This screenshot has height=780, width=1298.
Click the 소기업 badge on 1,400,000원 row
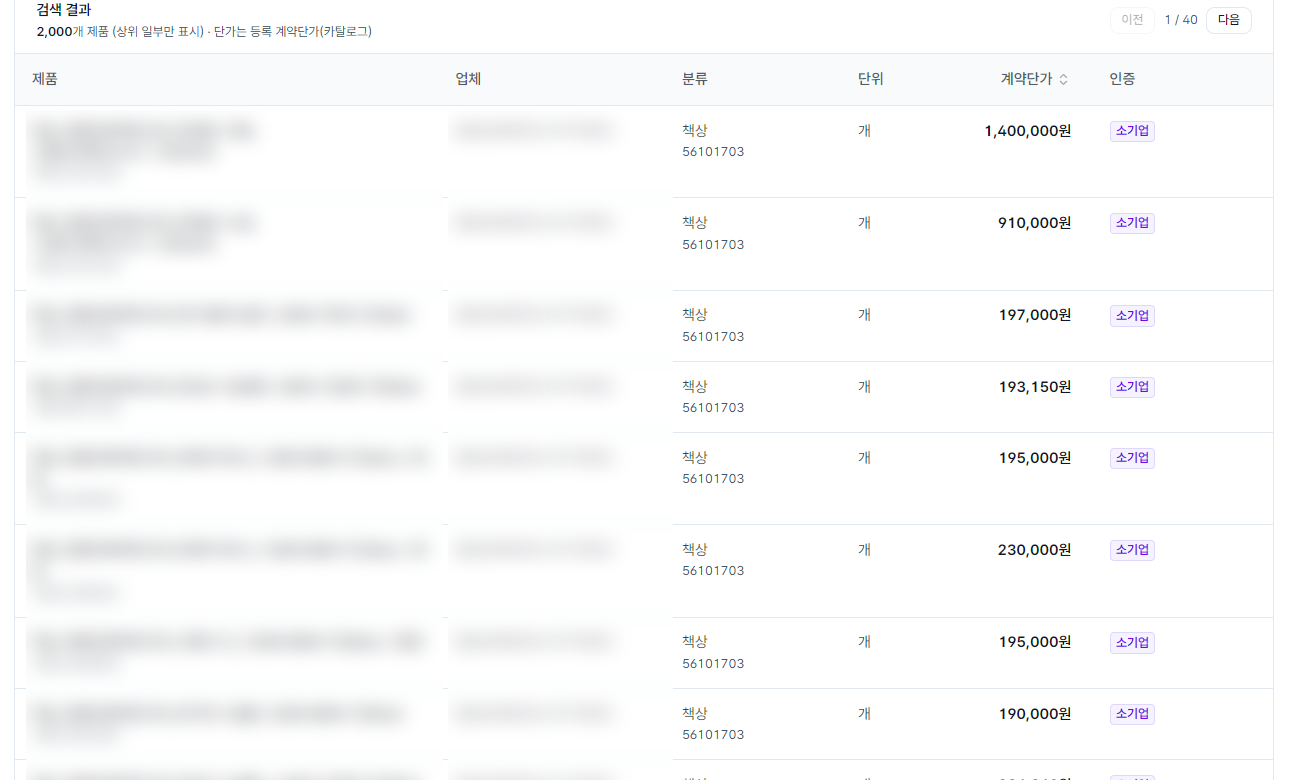[x=1132, y=131]
